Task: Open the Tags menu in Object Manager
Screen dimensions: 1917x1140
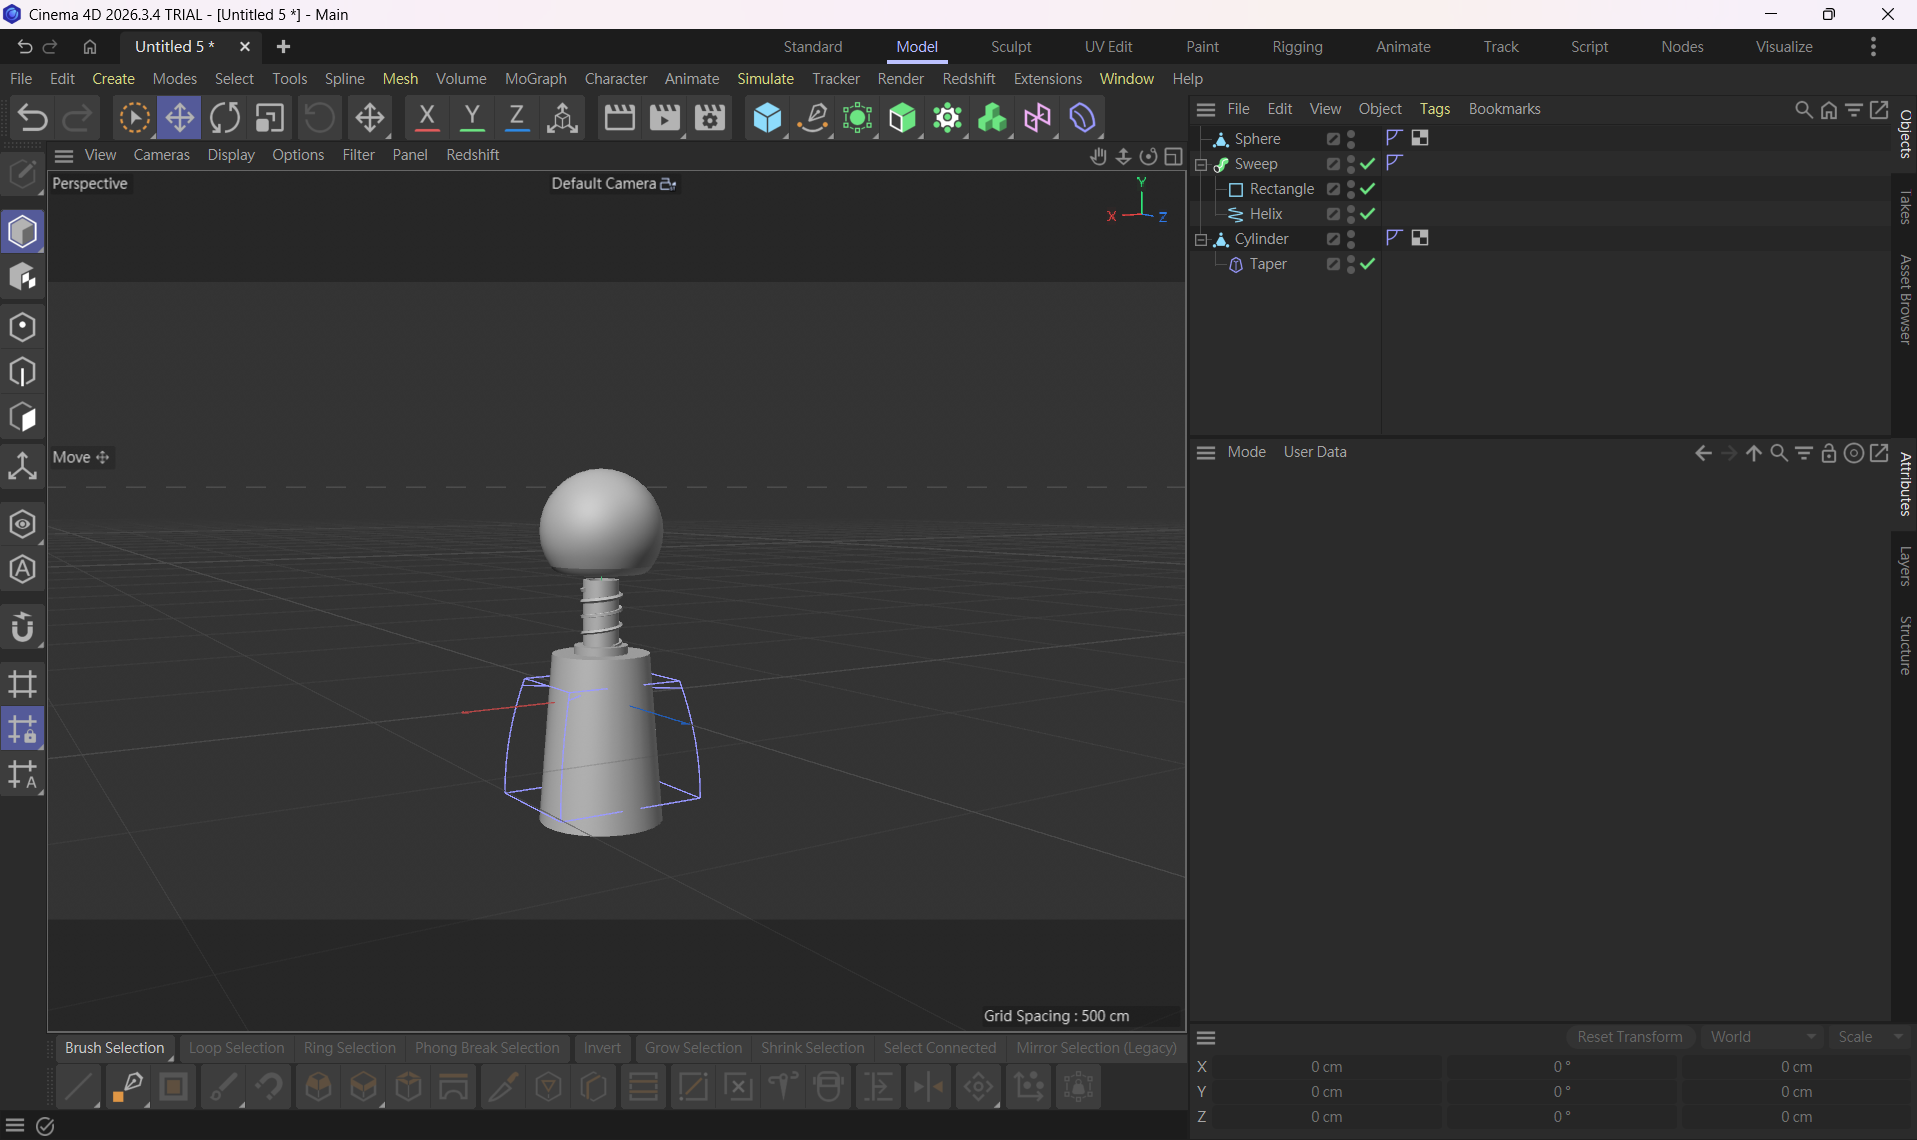Action: pos(1434,109)
